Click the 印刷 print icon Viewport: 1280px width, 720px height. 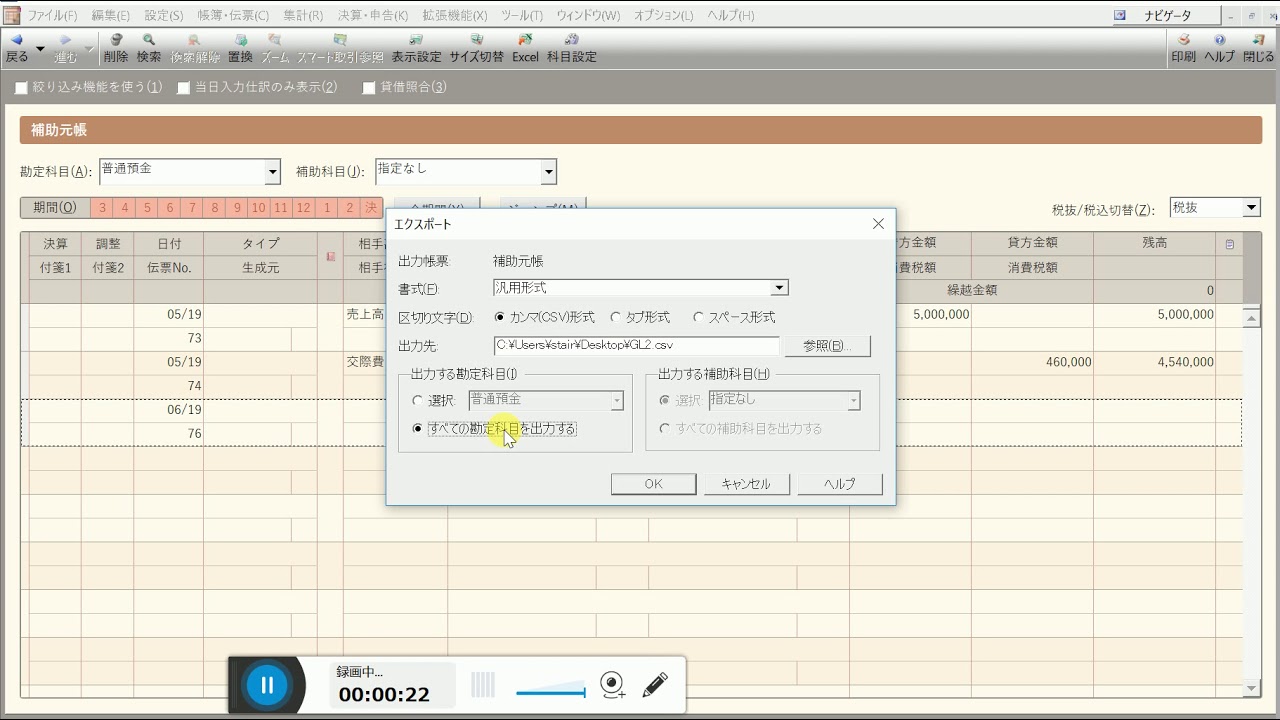1183,48
